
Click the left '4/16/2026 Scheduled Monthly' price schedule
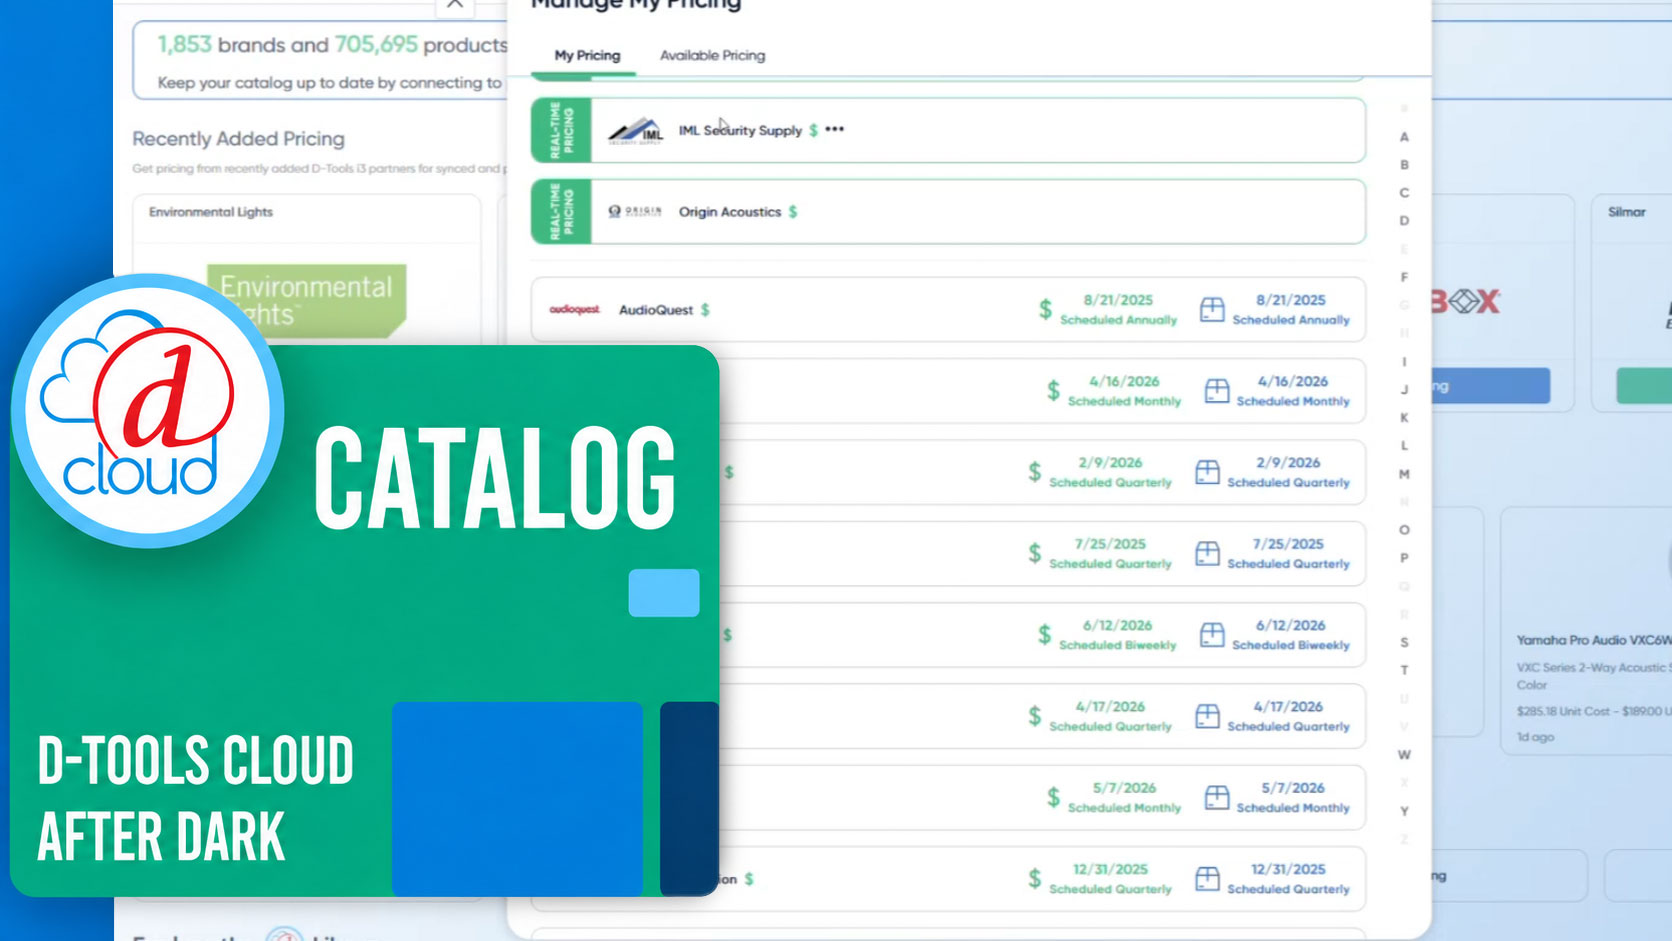(1124, 391)
